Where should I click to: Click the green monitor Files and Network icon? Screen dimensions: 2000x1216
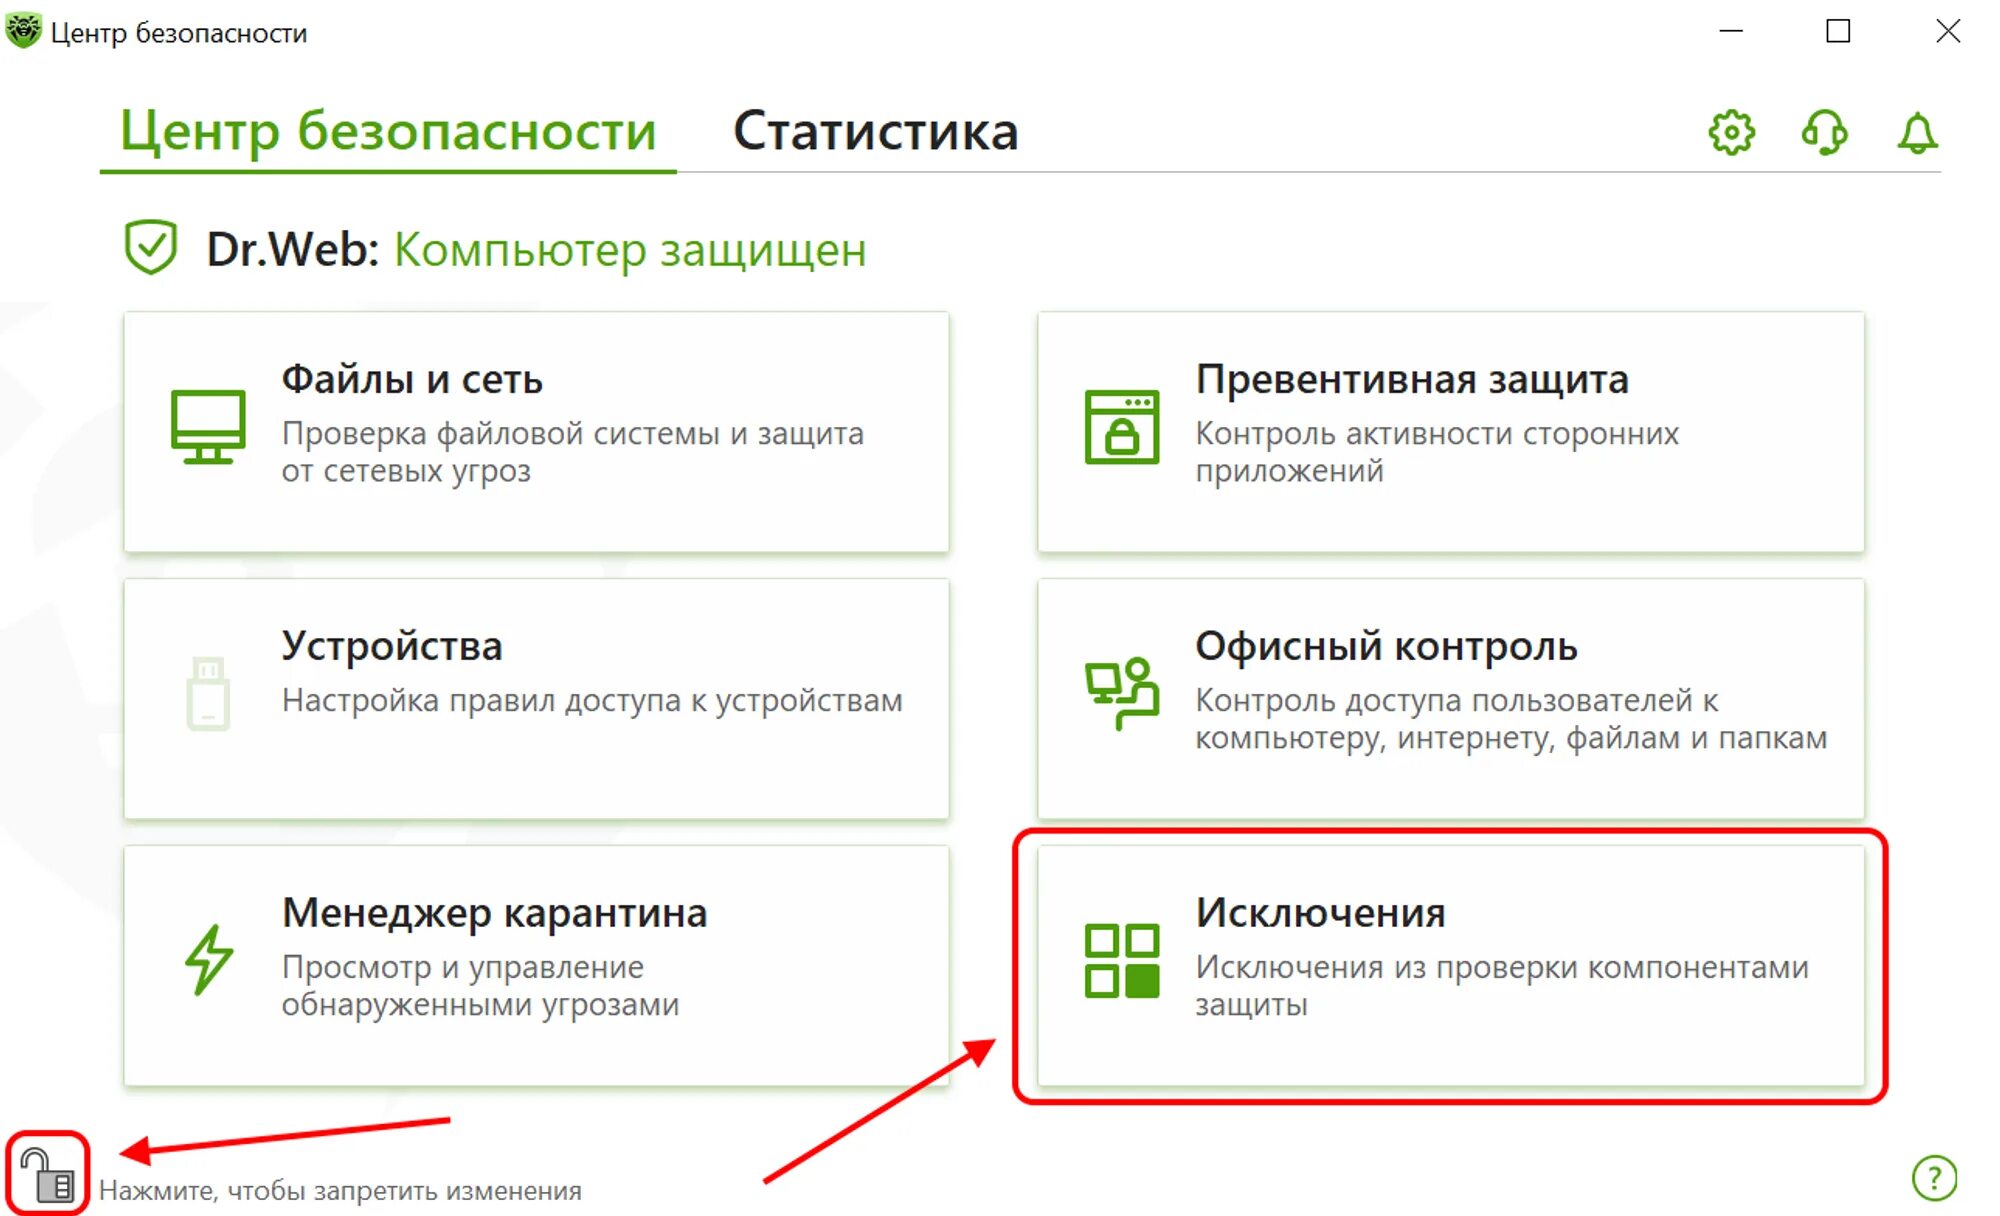click(x=208, y=426)
